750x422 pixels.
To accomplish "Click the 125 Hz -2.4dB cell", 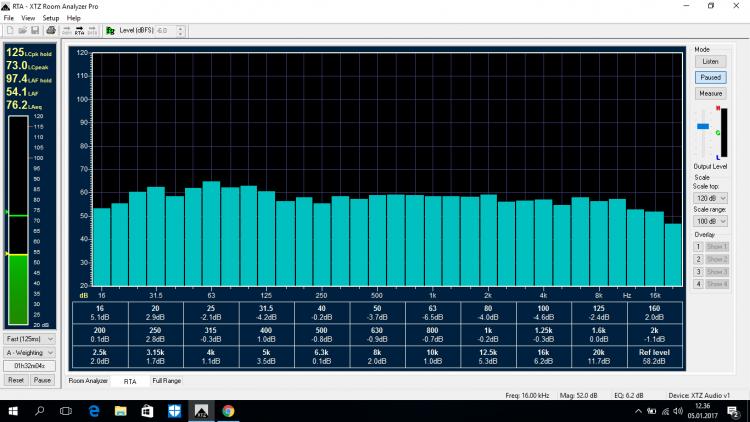I will coord(599,313).
